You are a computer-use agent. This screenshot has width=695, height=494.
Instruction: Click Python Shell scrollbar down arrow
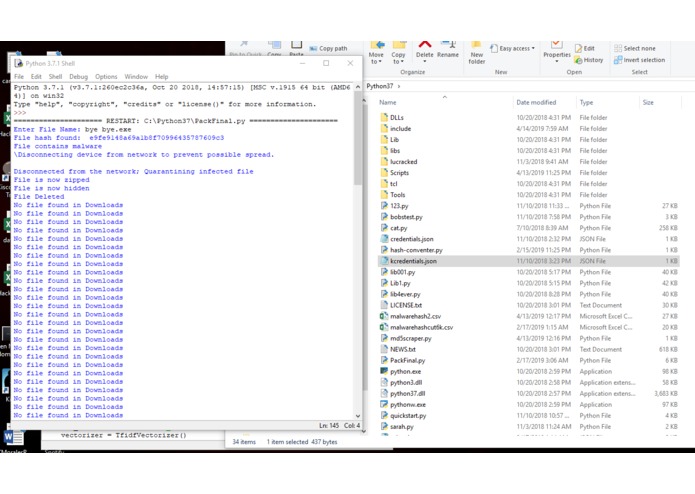(358, 416)
